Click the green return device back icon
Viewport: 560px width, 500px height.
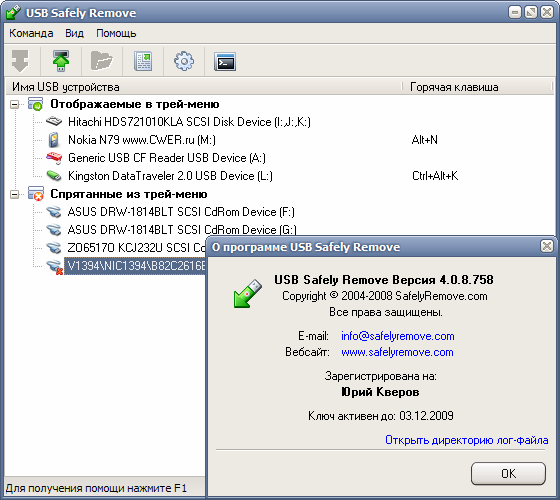coord(61,61)
